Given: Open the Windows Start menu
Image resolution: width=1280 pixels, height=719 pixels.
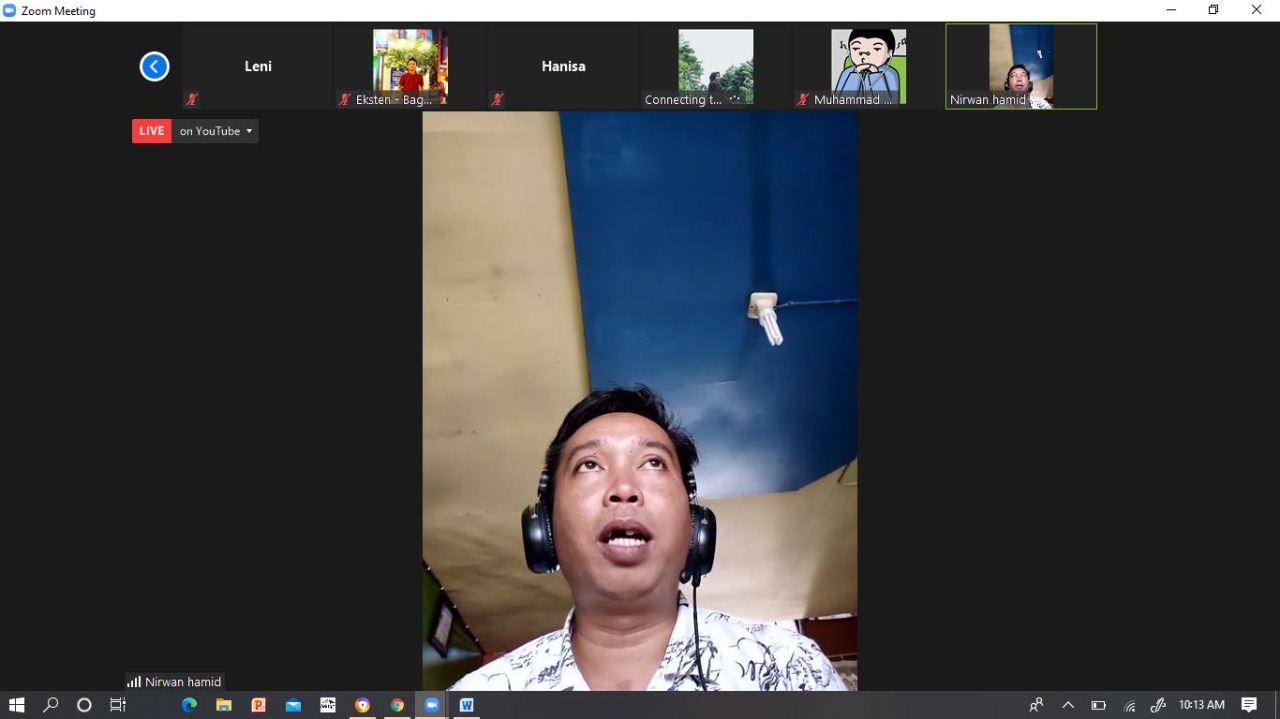Looking at the screenshot, I should [x=16, y=705].
